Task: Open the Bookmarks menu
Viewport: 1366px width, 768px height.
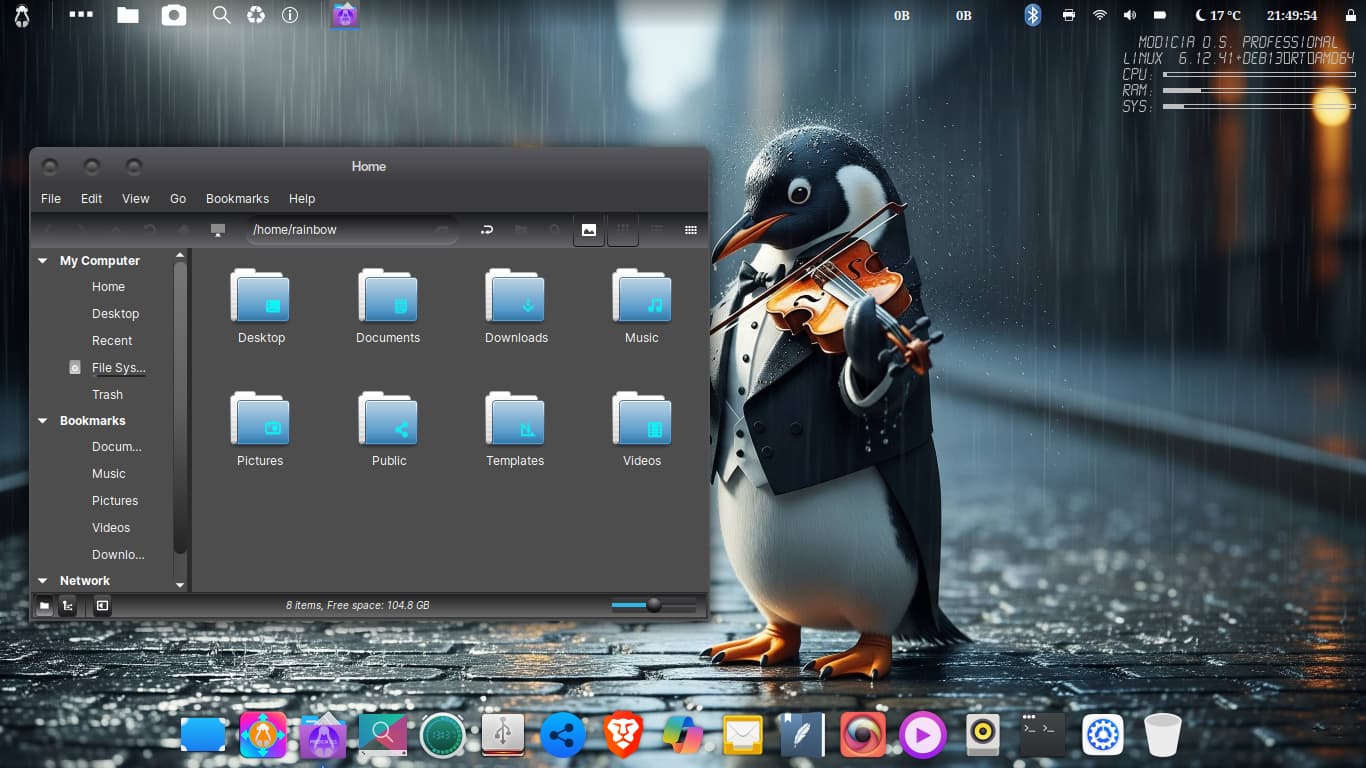Action: (x=237, y=199)
